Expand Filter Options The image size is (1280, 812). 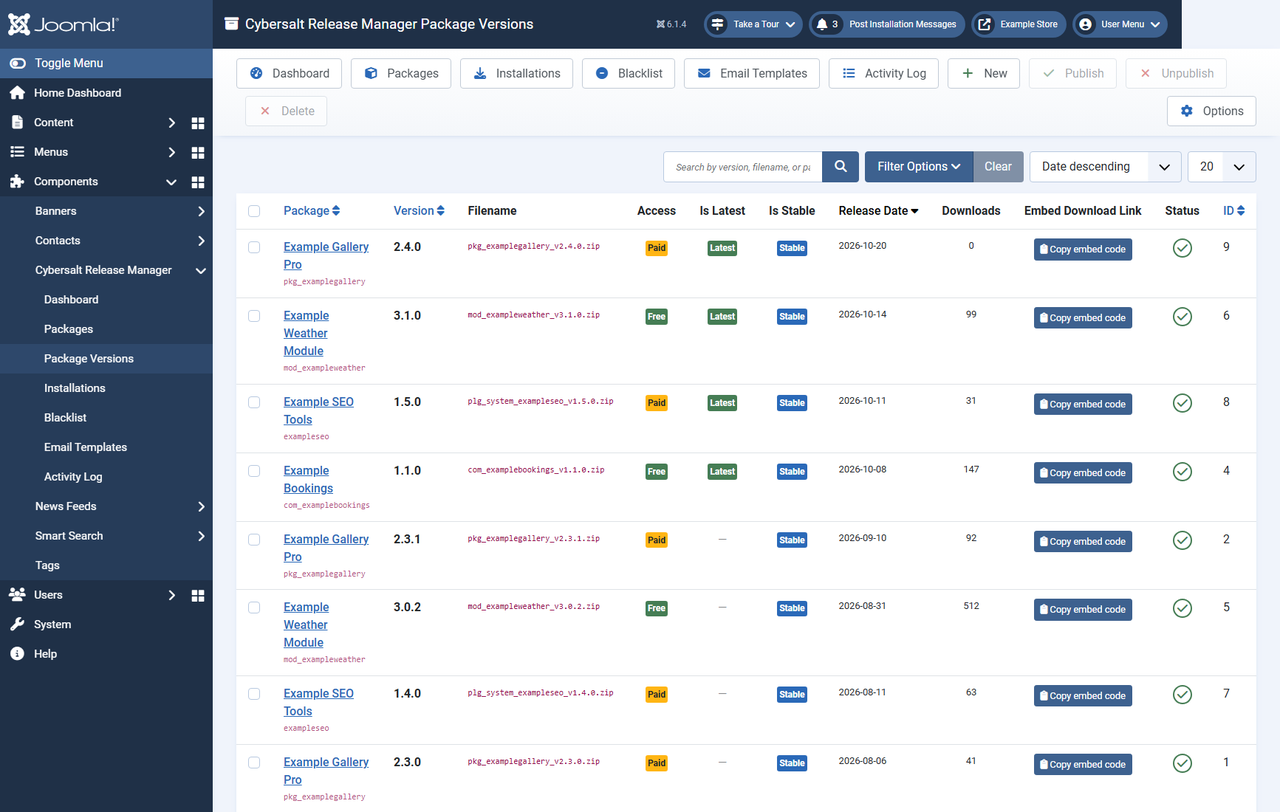coord(919,167)
